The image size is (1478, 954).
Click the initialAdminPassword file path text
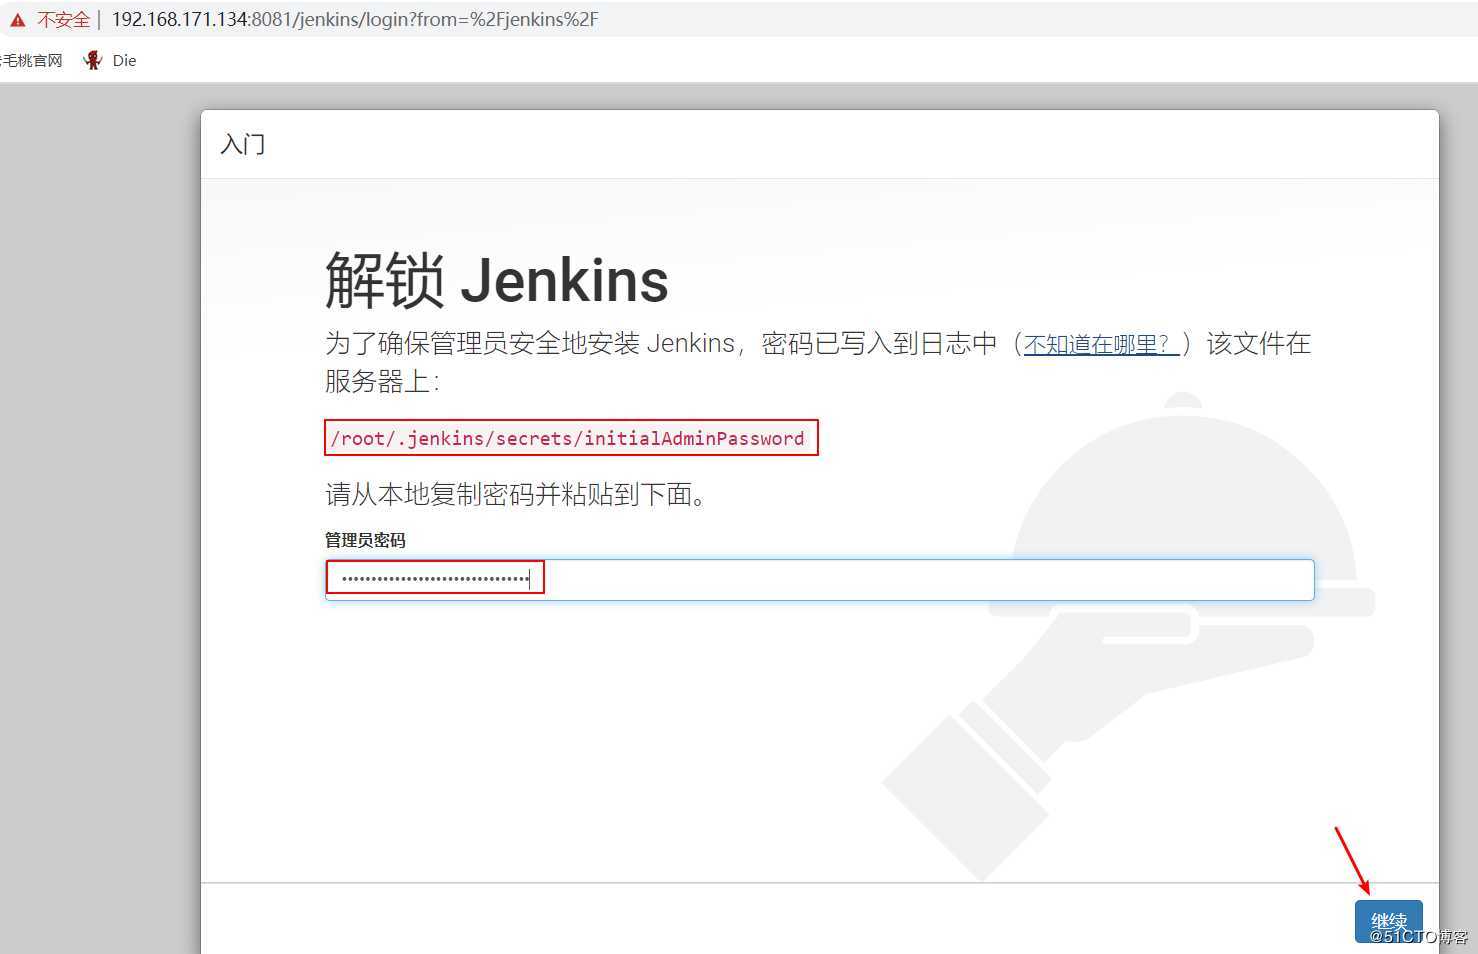click(x=568, y=438)
